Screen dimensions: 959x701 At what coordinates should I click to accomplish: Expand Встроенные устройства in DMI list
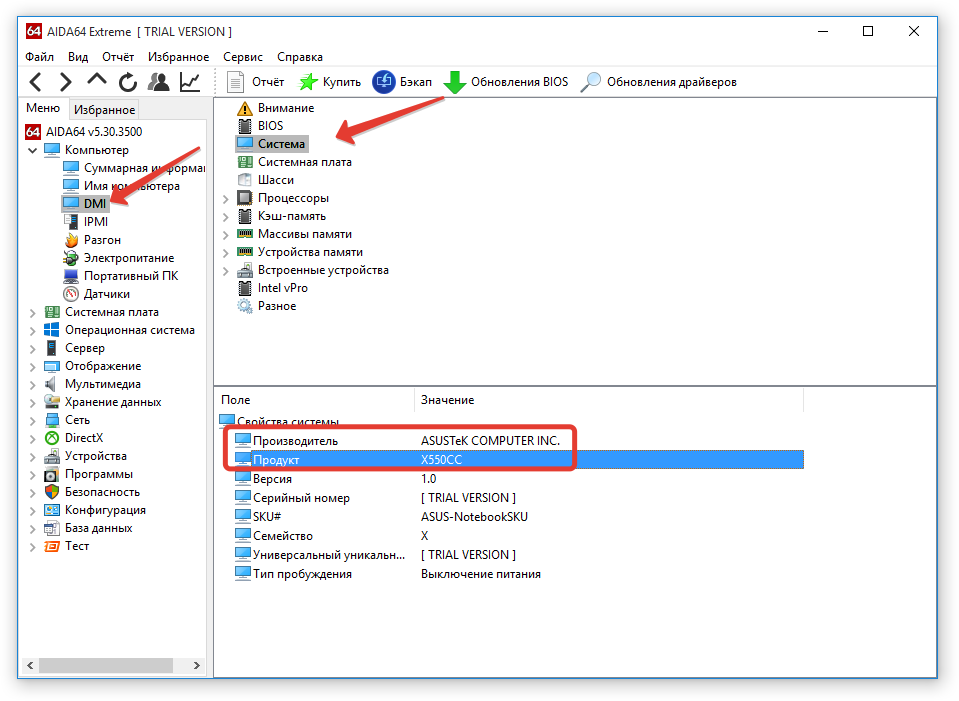226,271
